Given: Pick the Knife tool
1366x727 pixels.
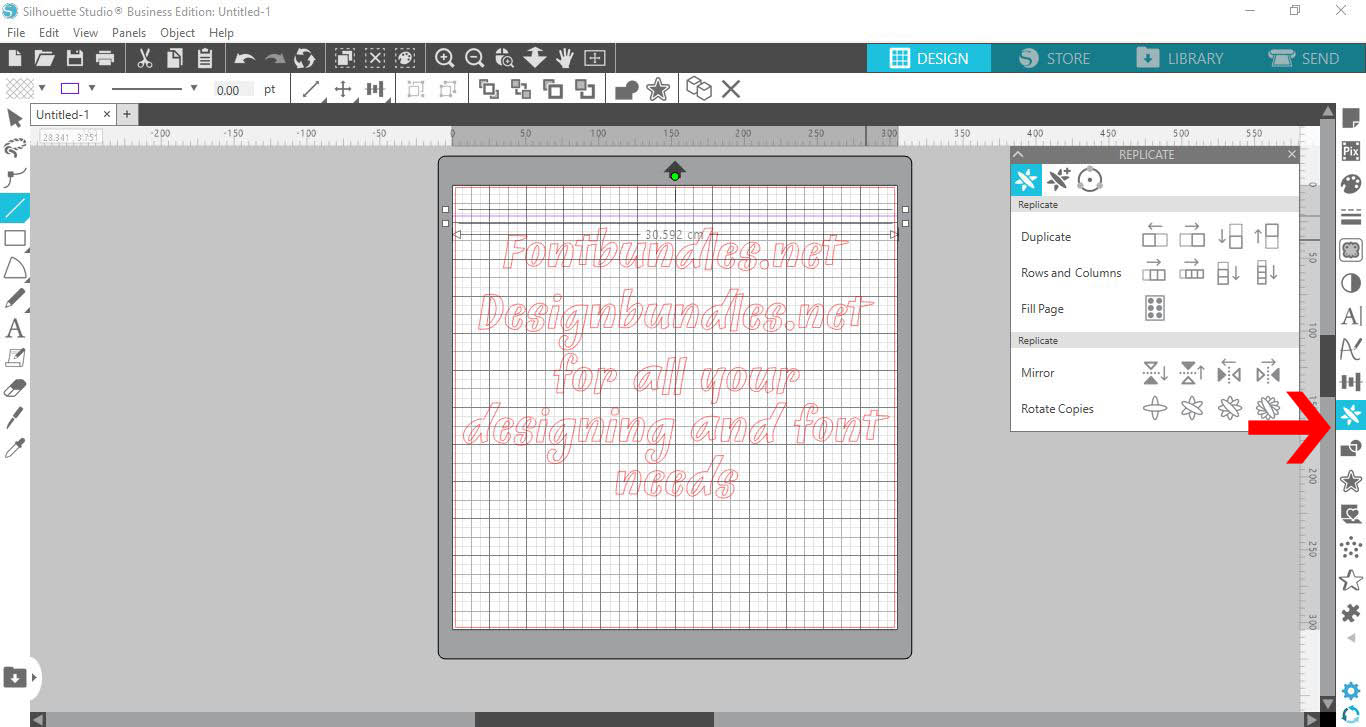Looking at the screenshot, I should [14, 417].
